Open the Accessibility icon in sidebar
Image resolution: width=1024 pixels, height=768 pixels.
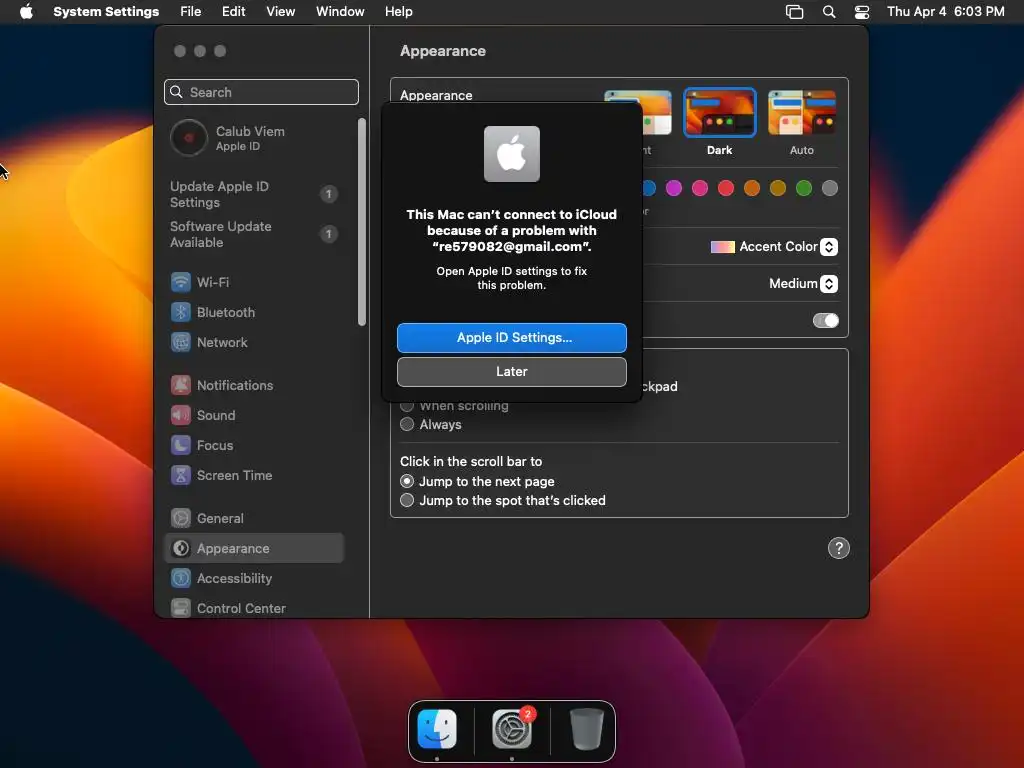[x=181, y=579]
